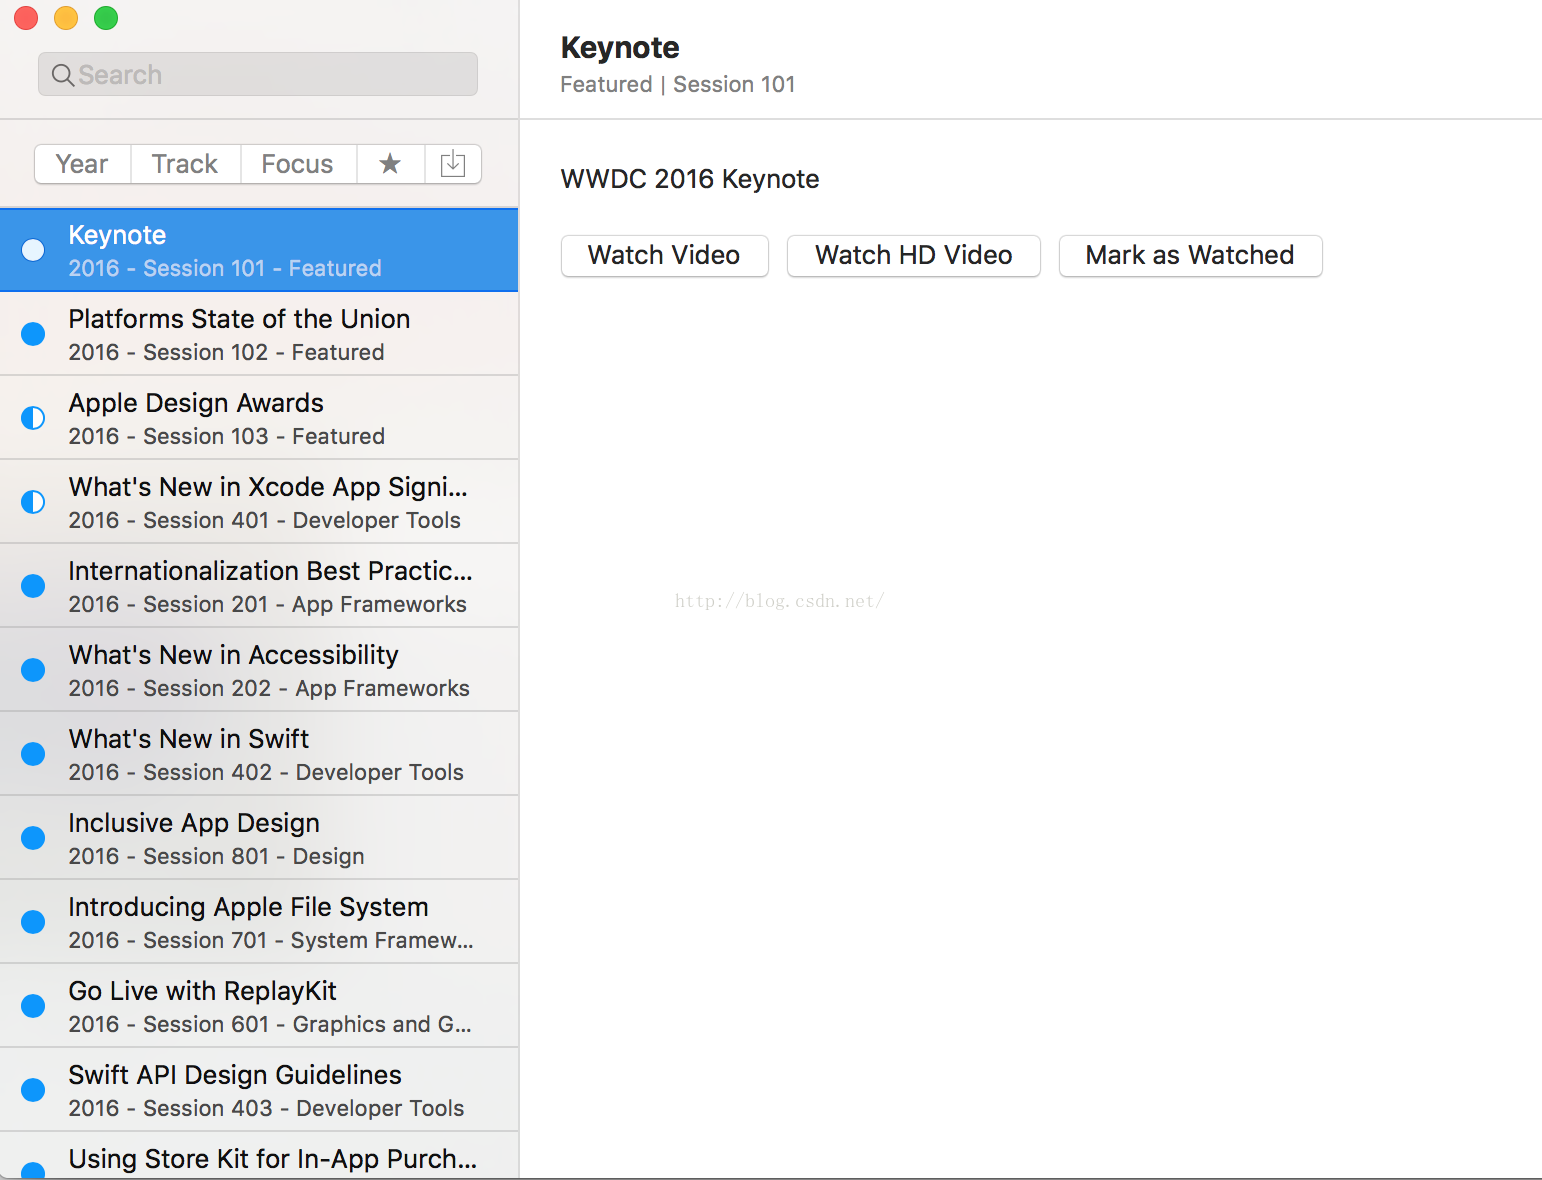Screen dimensions: 1542x1180
Task: Click blue dot for Swift API Design Guidelines
Action: (x=33, y=1090)
